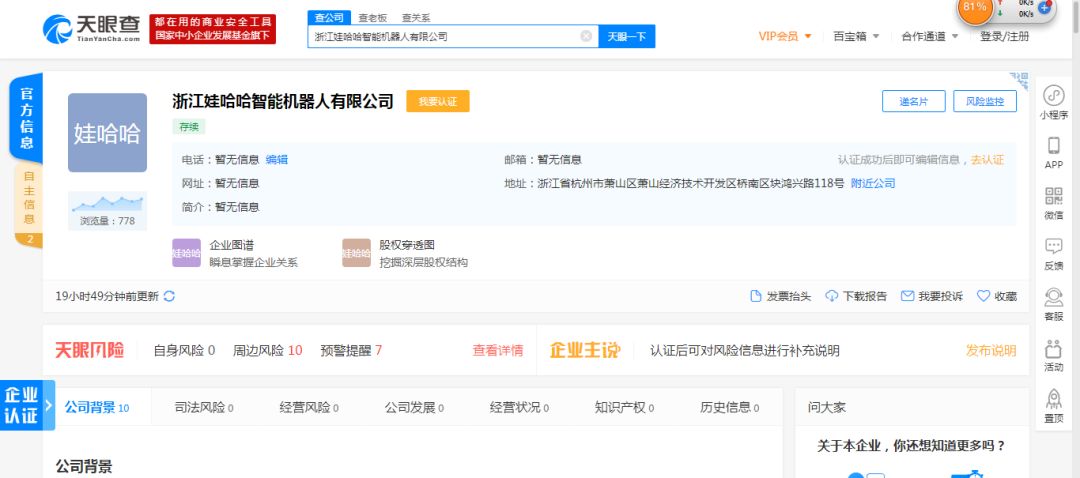Clear the search box with X icon
The height and width of the screenshot is (478, 1080).
tap(586, 36)
